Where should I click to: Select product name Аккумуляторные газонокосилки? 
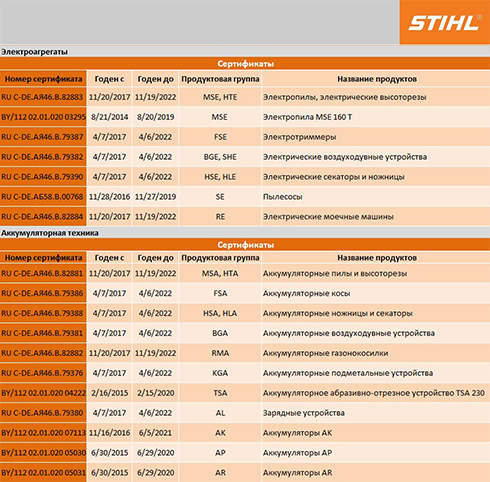(x=325, y=353)
